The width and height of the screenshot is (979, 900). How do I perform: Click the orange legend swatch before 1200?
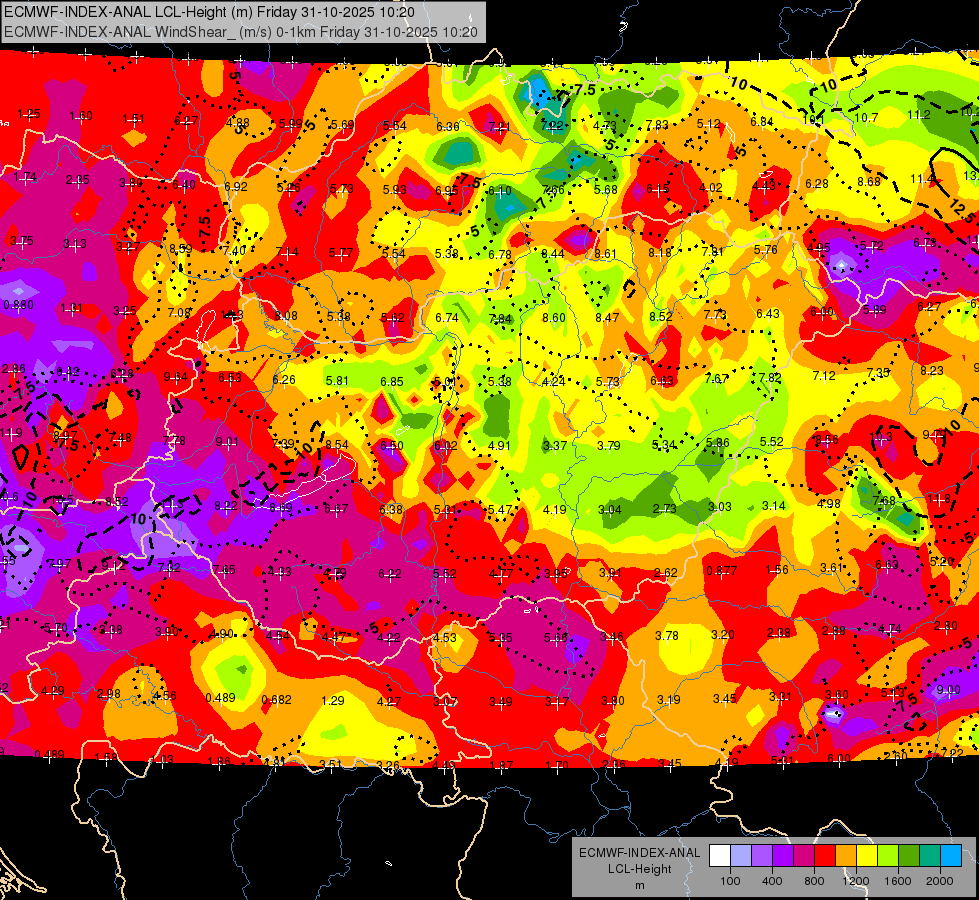coord(846,856)
